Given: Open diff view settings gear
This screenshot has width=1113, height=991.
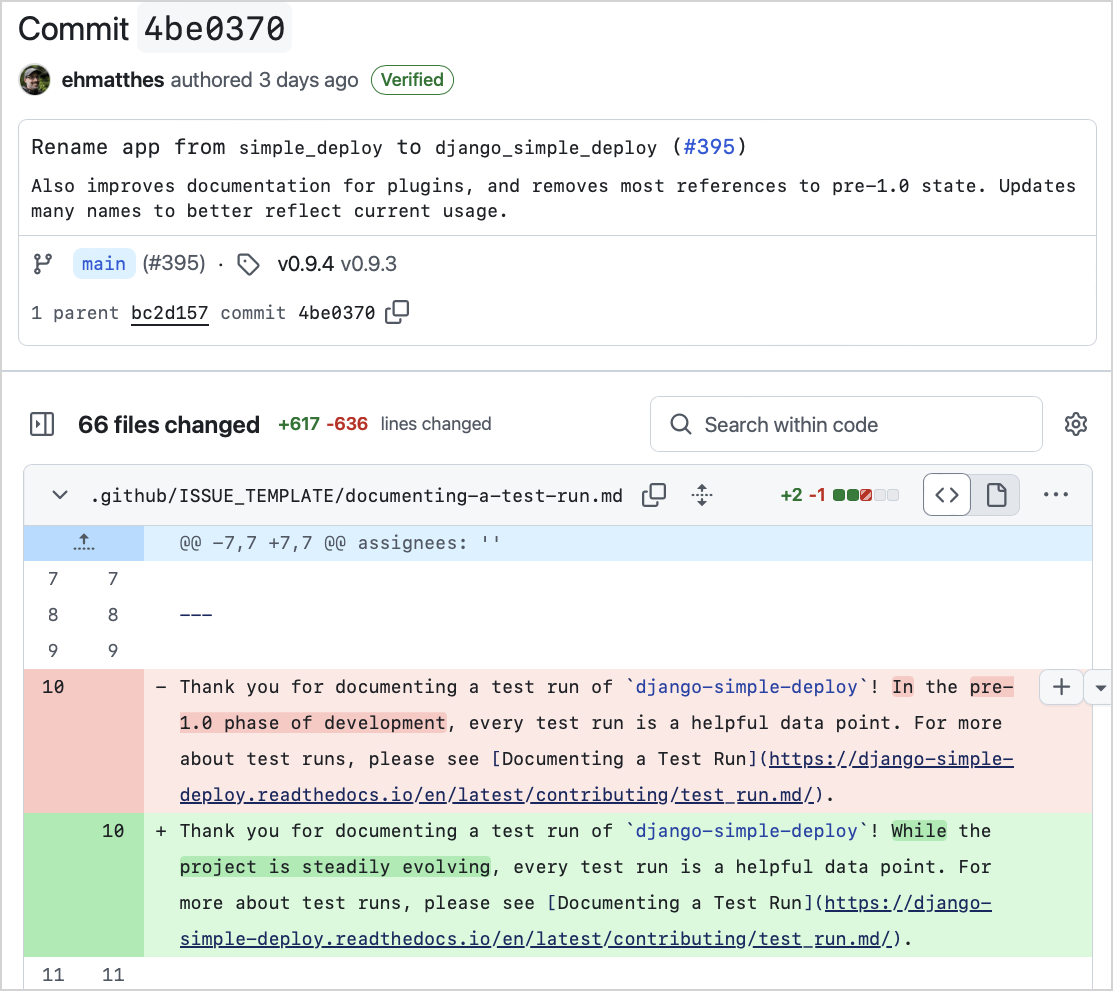Looking at the screenshot, I should pos(1076,424).
